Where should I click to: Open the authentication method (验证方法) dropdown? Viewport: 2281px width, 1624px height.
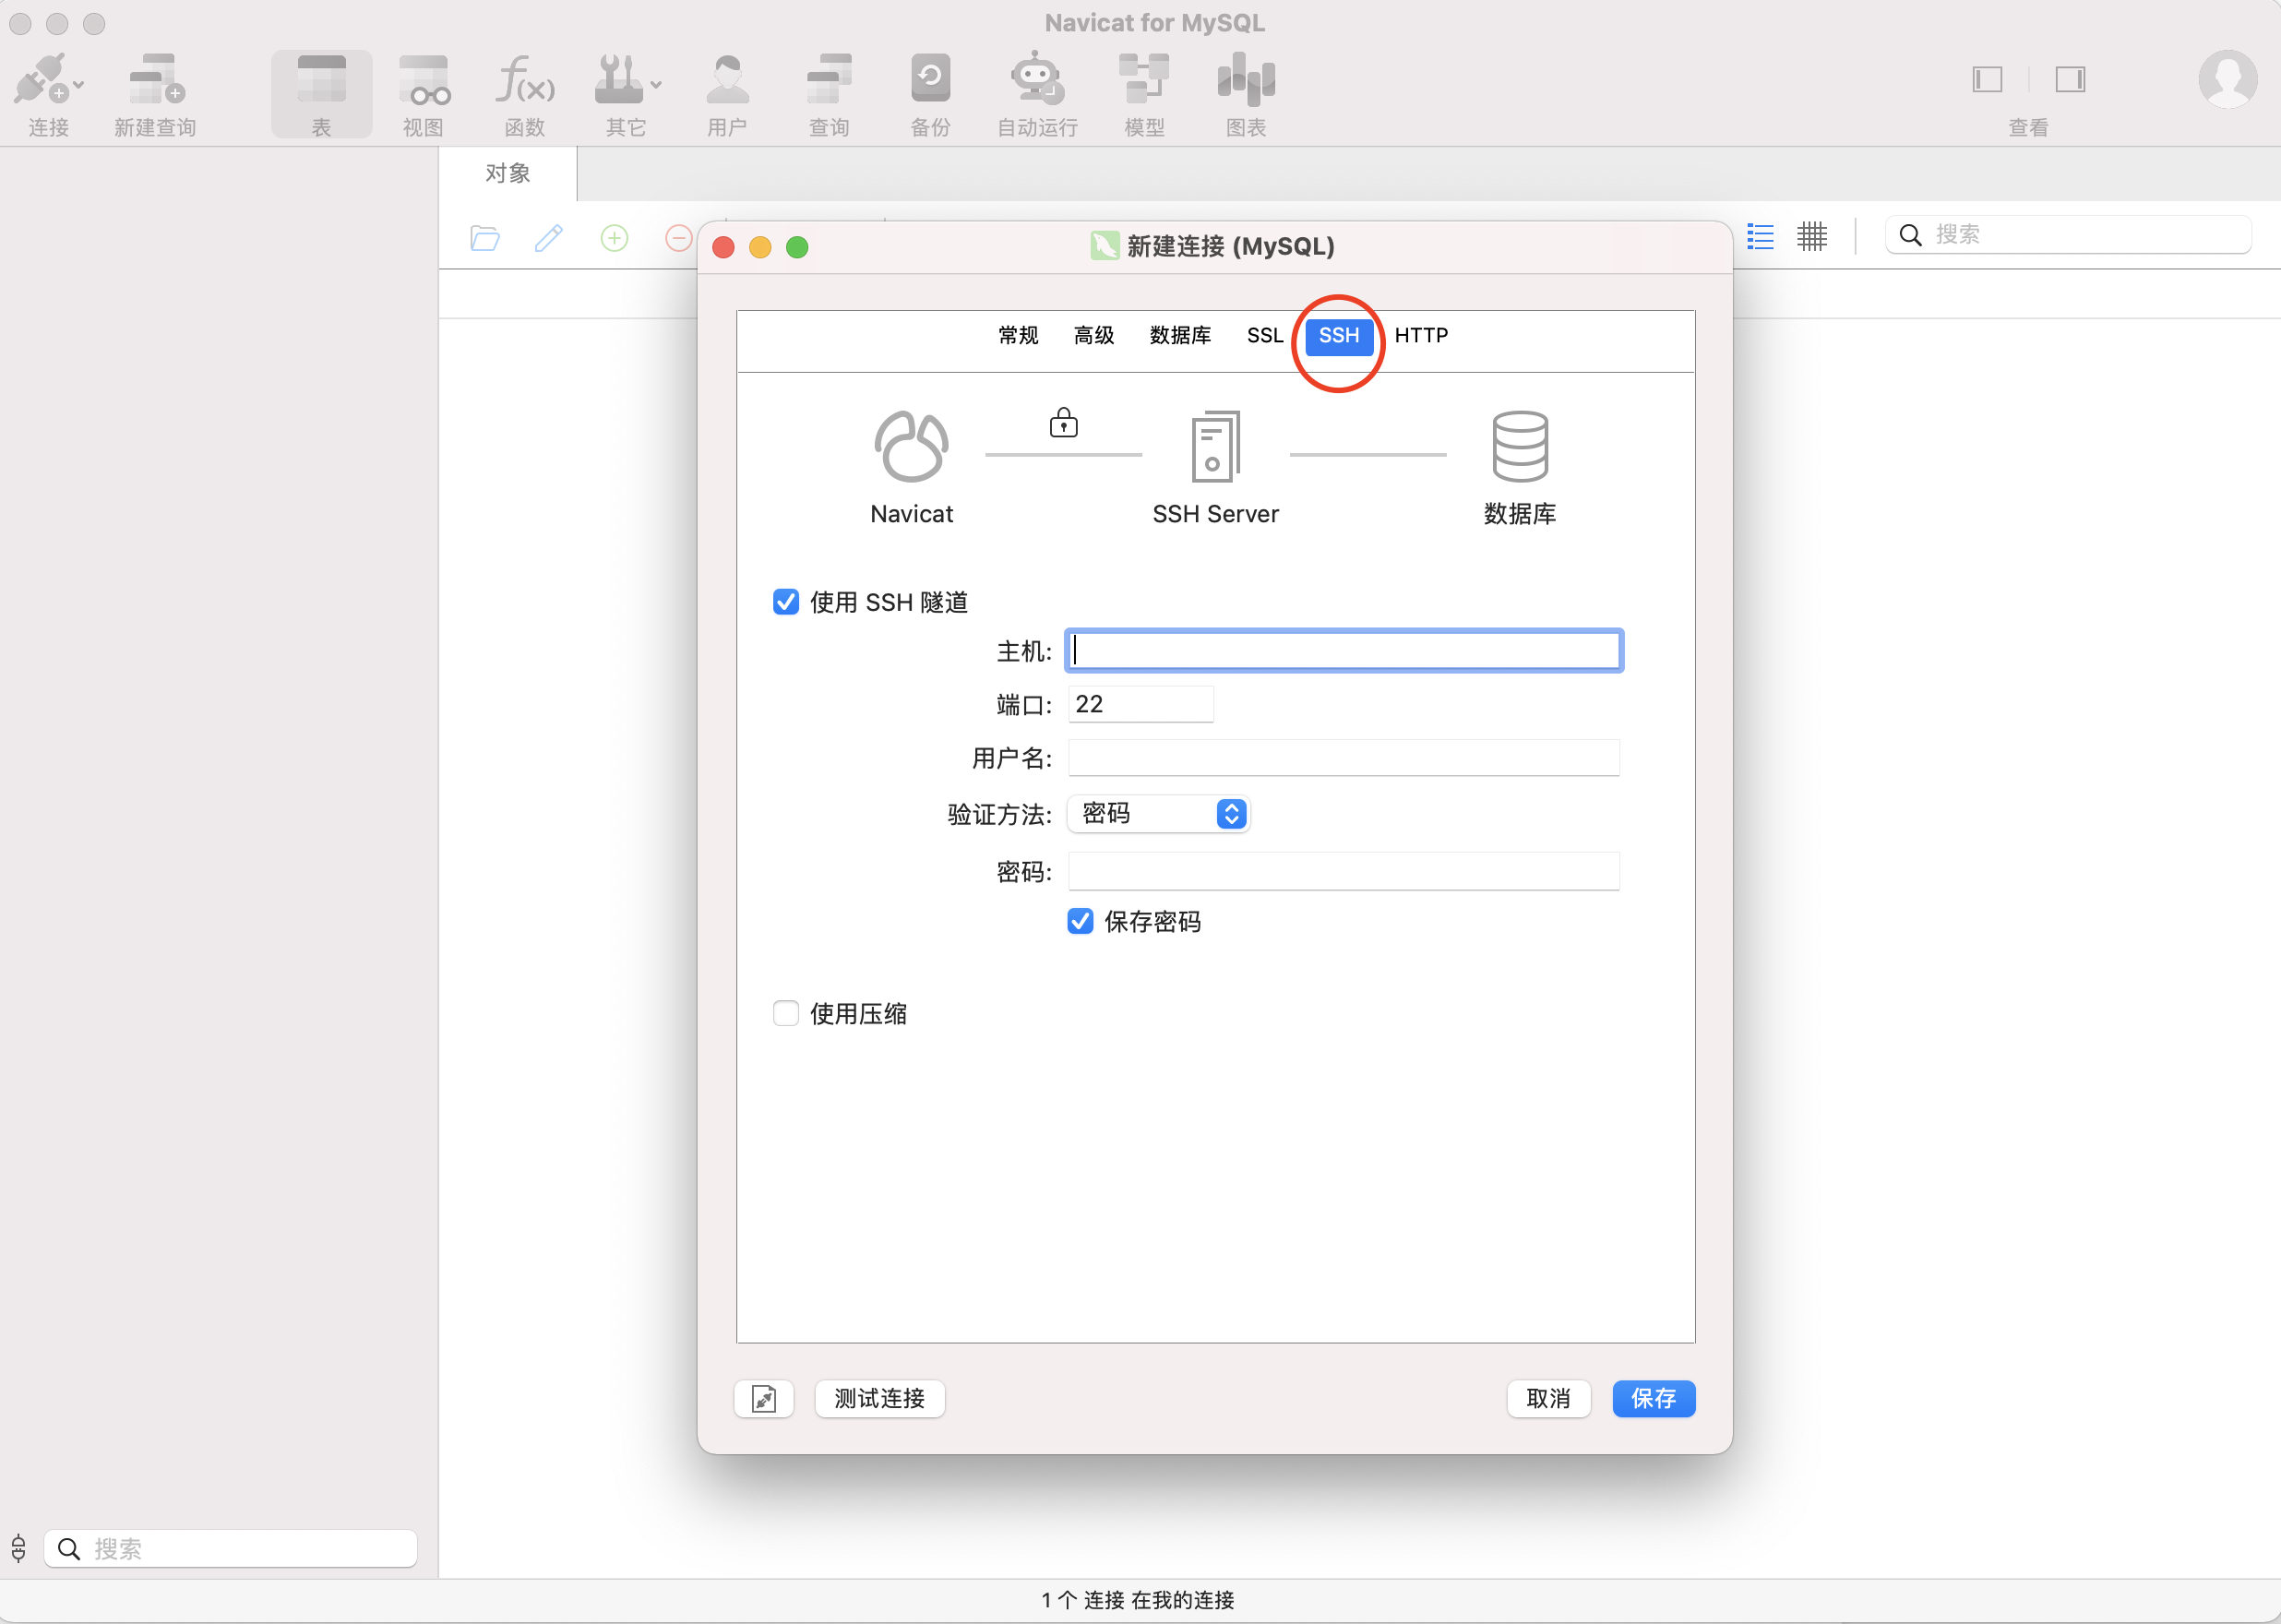(1158, 814)
